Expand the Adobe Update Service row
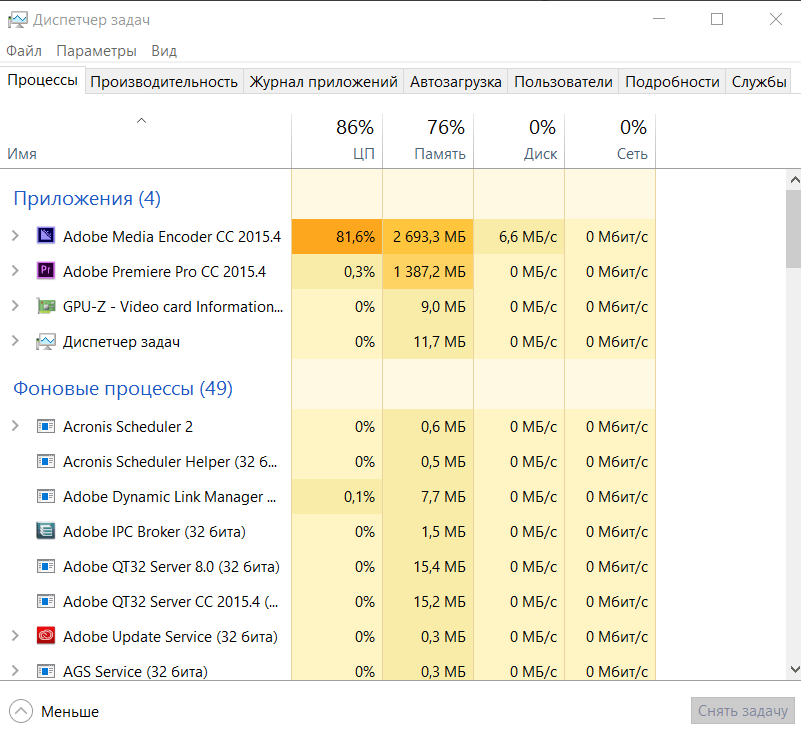Screen dimensions: 801x732 point(15,636)
